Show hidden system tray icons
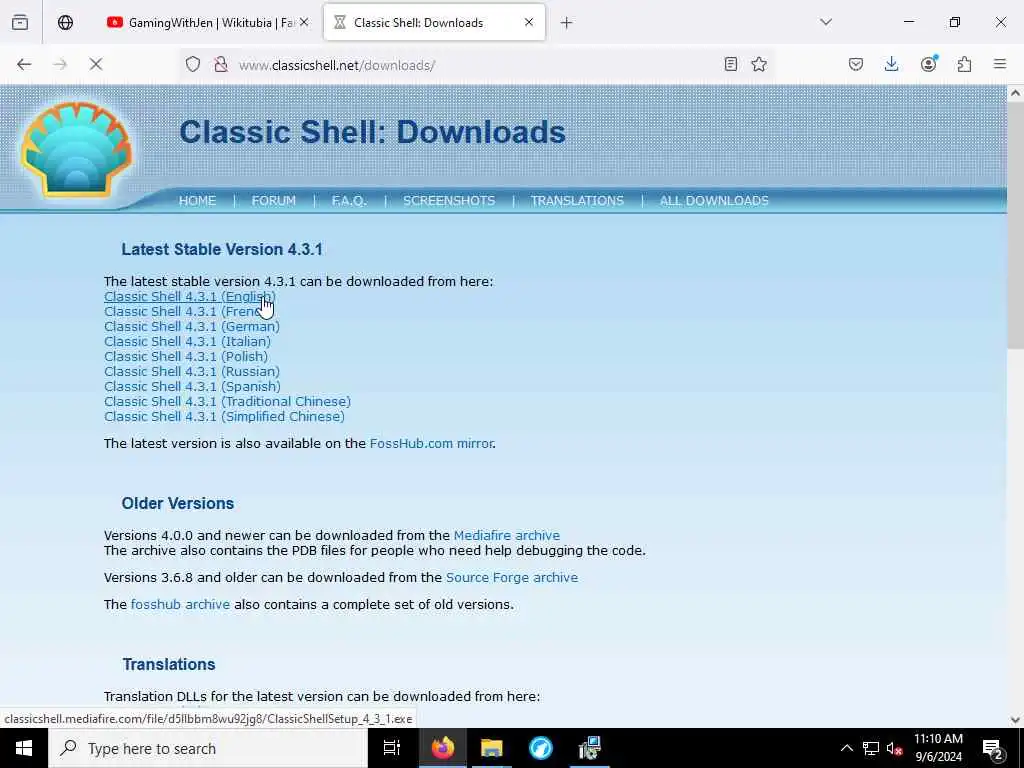 pyautogui.click(x=846, y=748)
